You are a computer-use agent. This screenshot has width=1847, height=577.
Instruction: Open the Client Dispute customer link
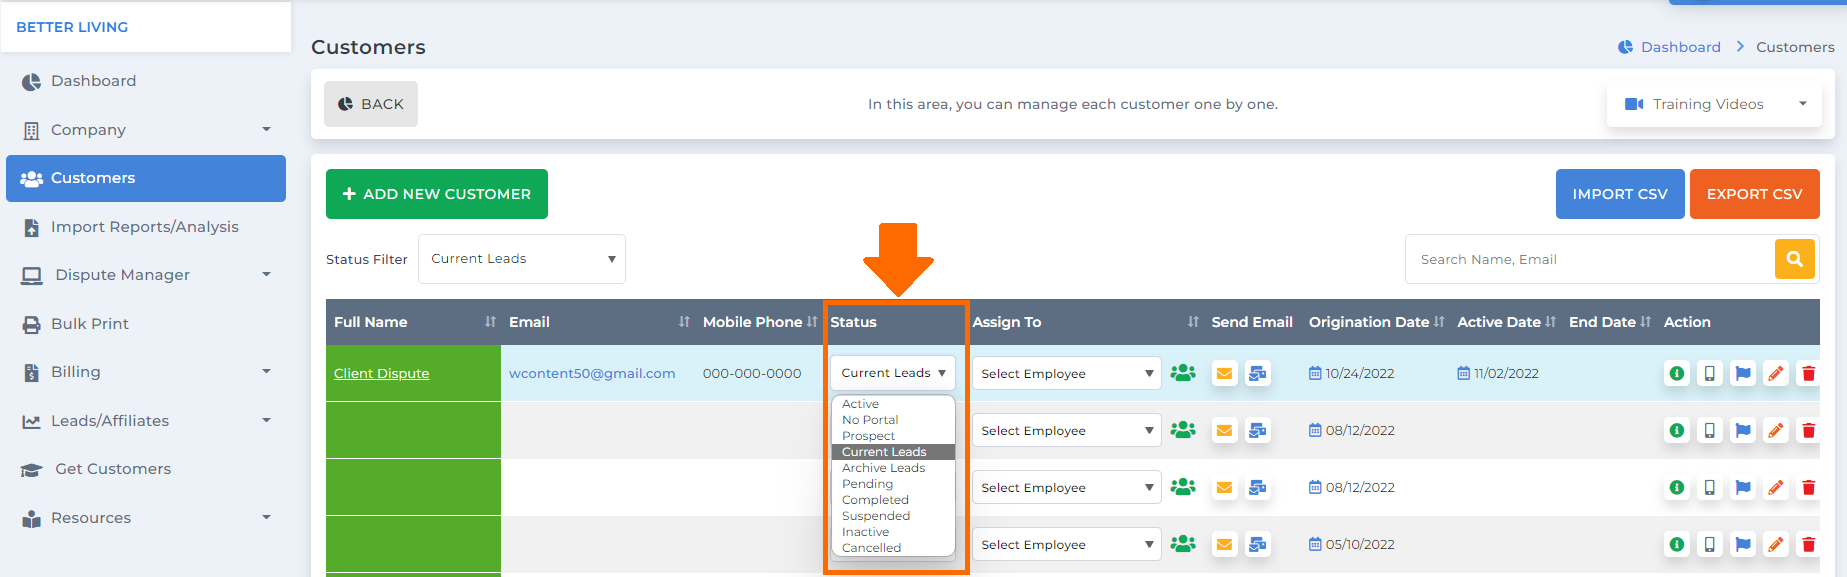(381, 373)
